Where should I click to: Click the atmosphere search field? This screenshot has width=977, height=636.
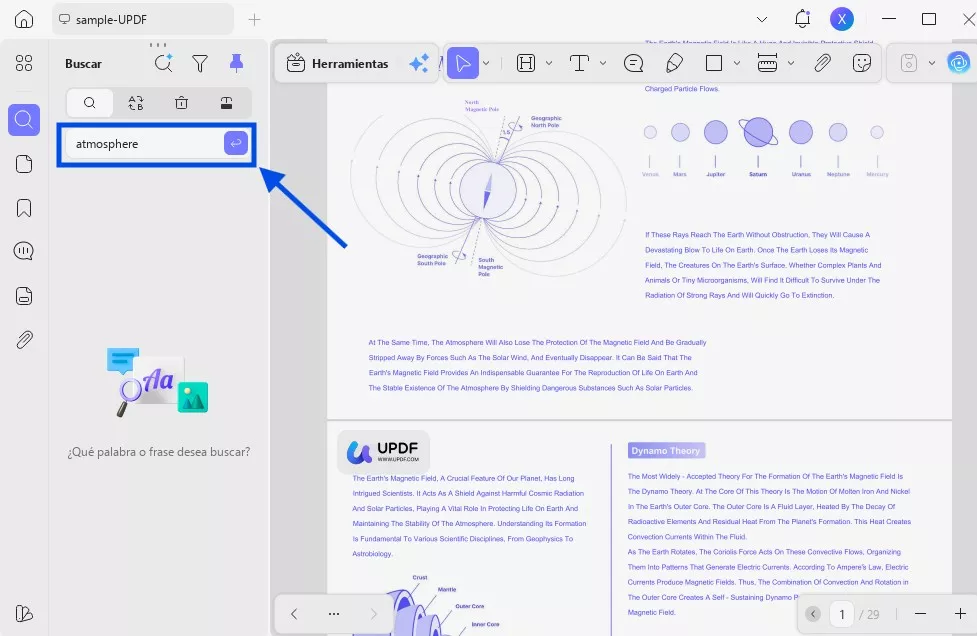pyautogui.click(x=145, y=144)
